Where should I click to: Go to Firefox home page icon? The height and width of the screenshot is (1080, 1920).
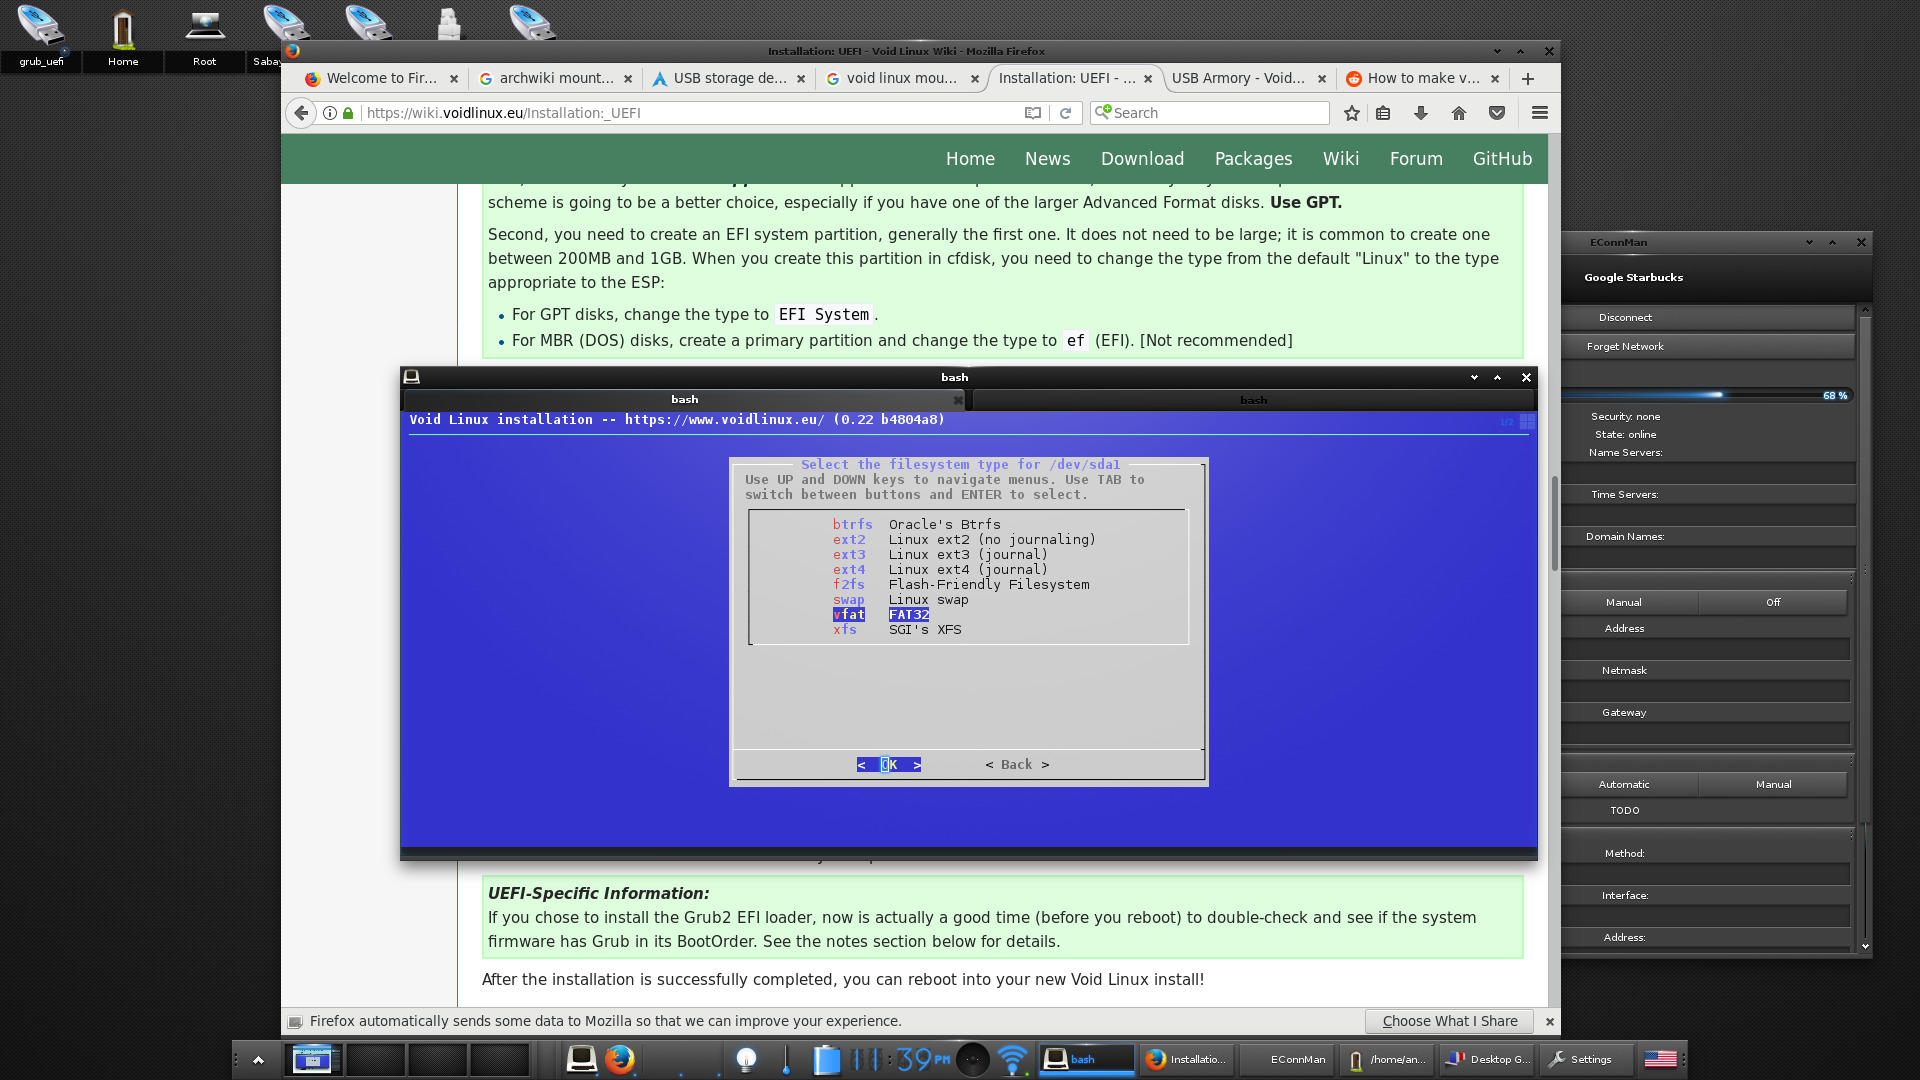[x=1459, y=113]
